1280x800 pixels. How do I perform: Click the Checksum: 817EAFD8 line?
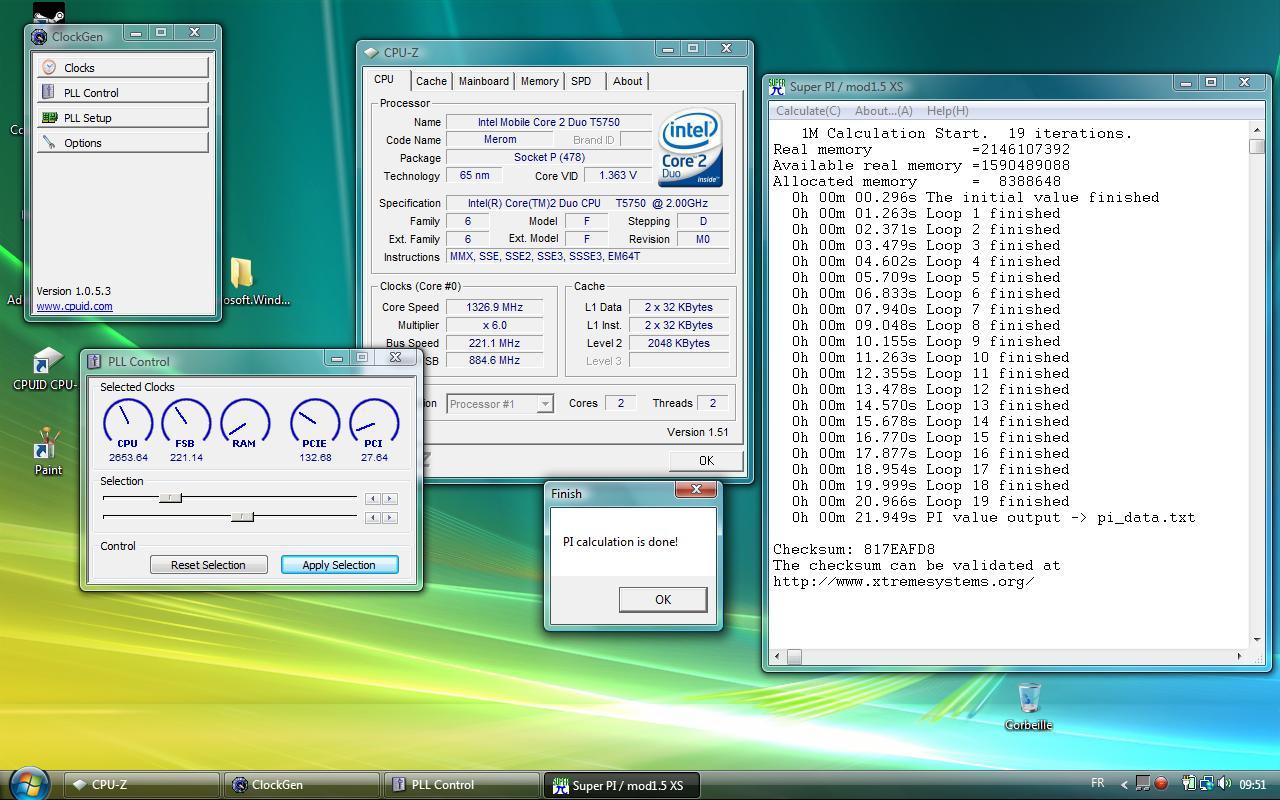coord(854,549)
